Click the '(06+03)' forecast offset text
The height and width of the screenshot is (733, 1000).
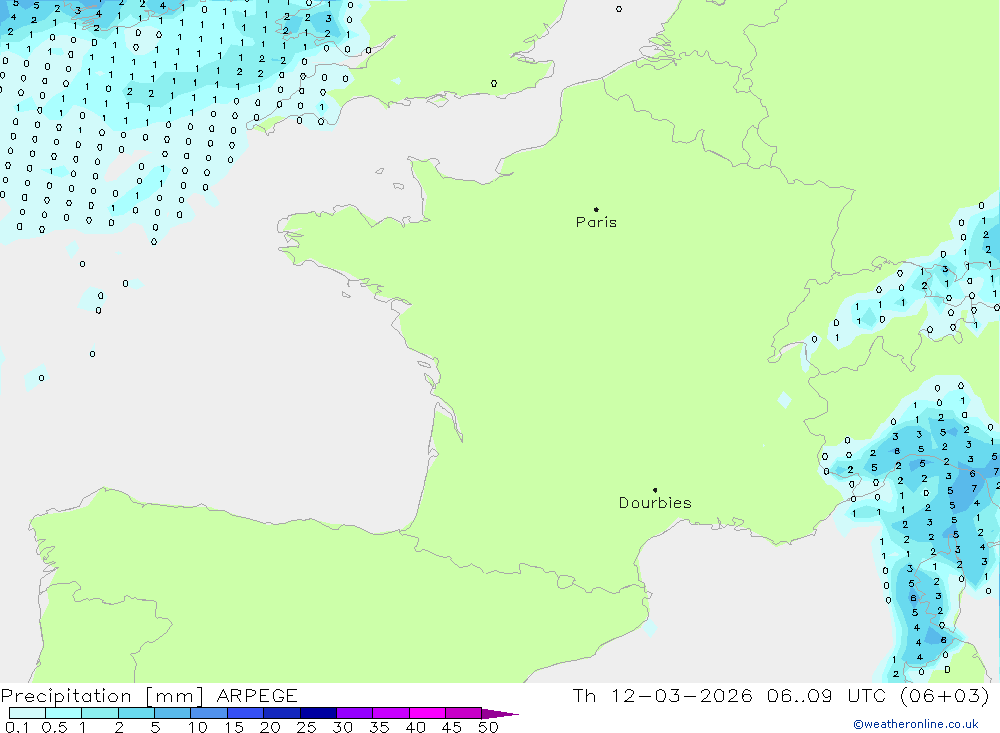point(945,695)
